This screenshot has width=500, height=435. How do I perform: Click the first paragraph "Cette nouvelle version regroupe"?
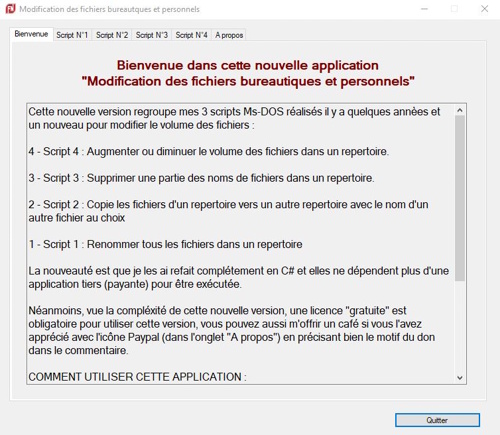point(234,118)
